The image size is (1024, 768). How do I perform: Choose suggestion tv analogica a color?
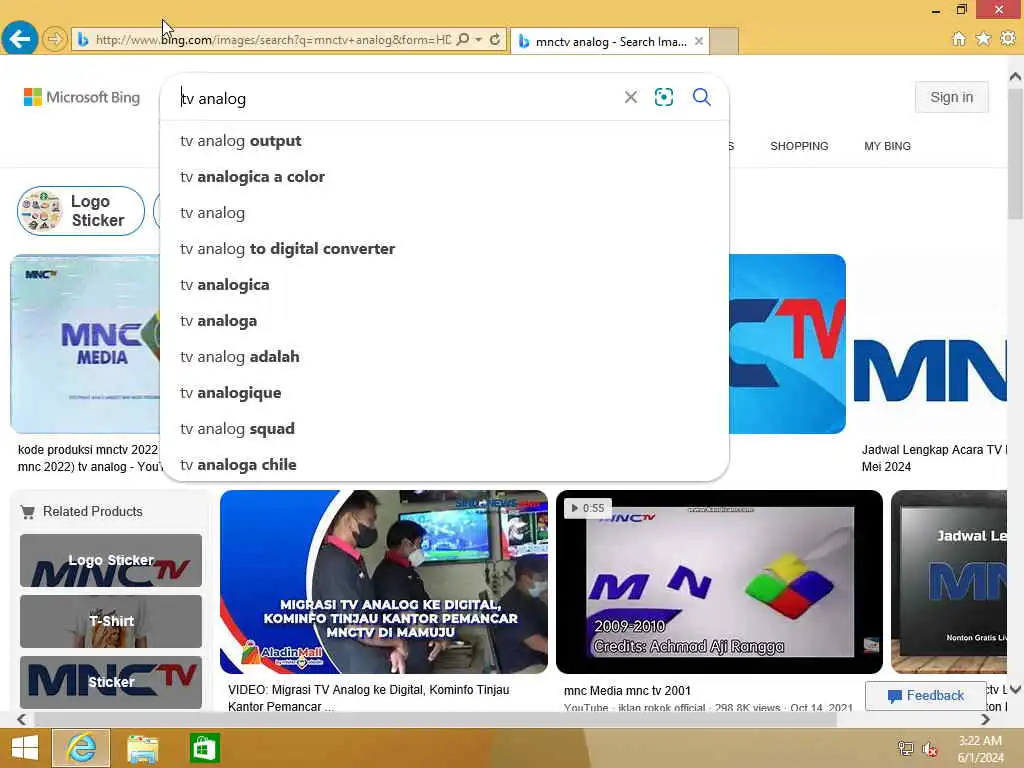[x=444, y=176]
